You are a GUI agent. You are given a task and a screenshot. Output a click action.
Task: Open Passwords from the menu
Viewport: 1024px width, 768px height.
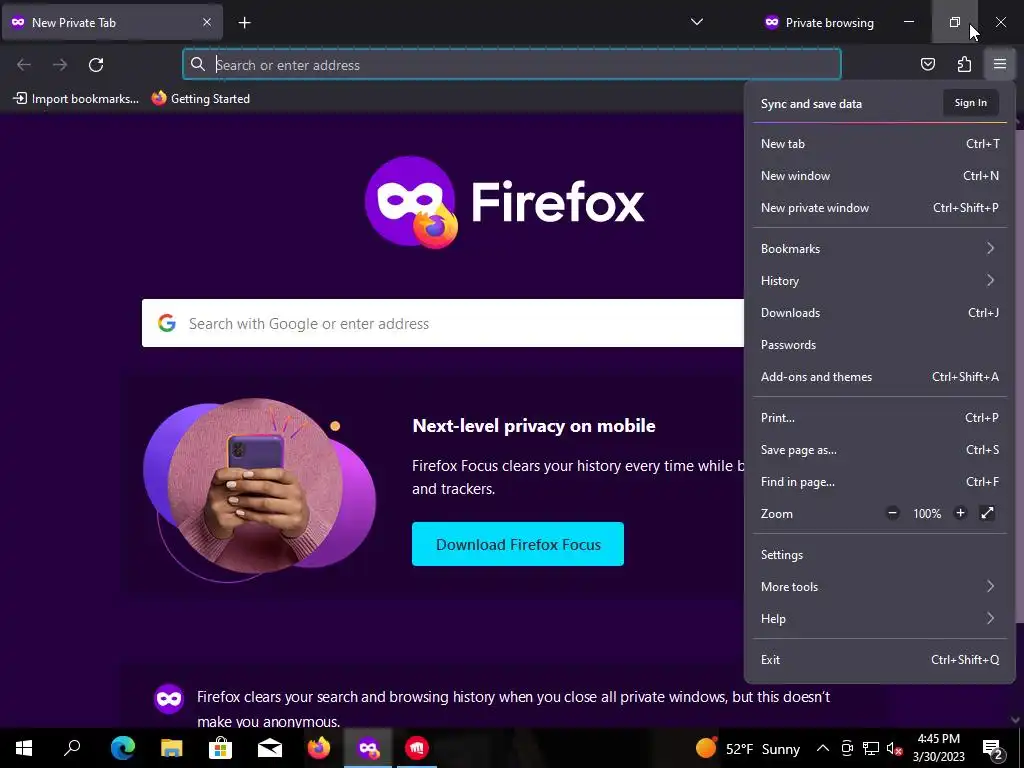tap(880, 345)
